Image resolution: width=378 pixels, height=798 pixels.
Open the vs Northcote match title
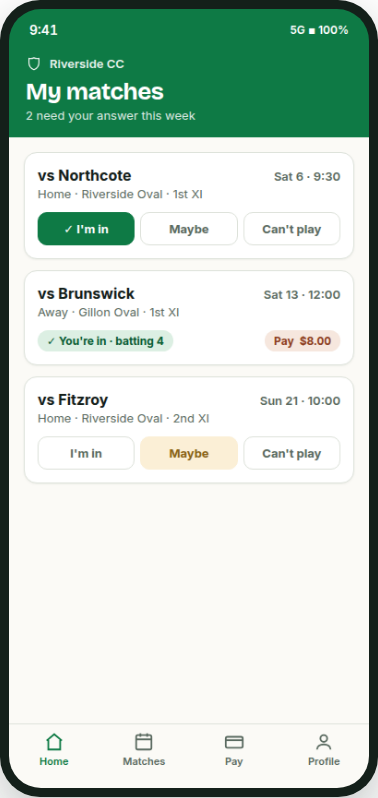(x=84, y=176)
